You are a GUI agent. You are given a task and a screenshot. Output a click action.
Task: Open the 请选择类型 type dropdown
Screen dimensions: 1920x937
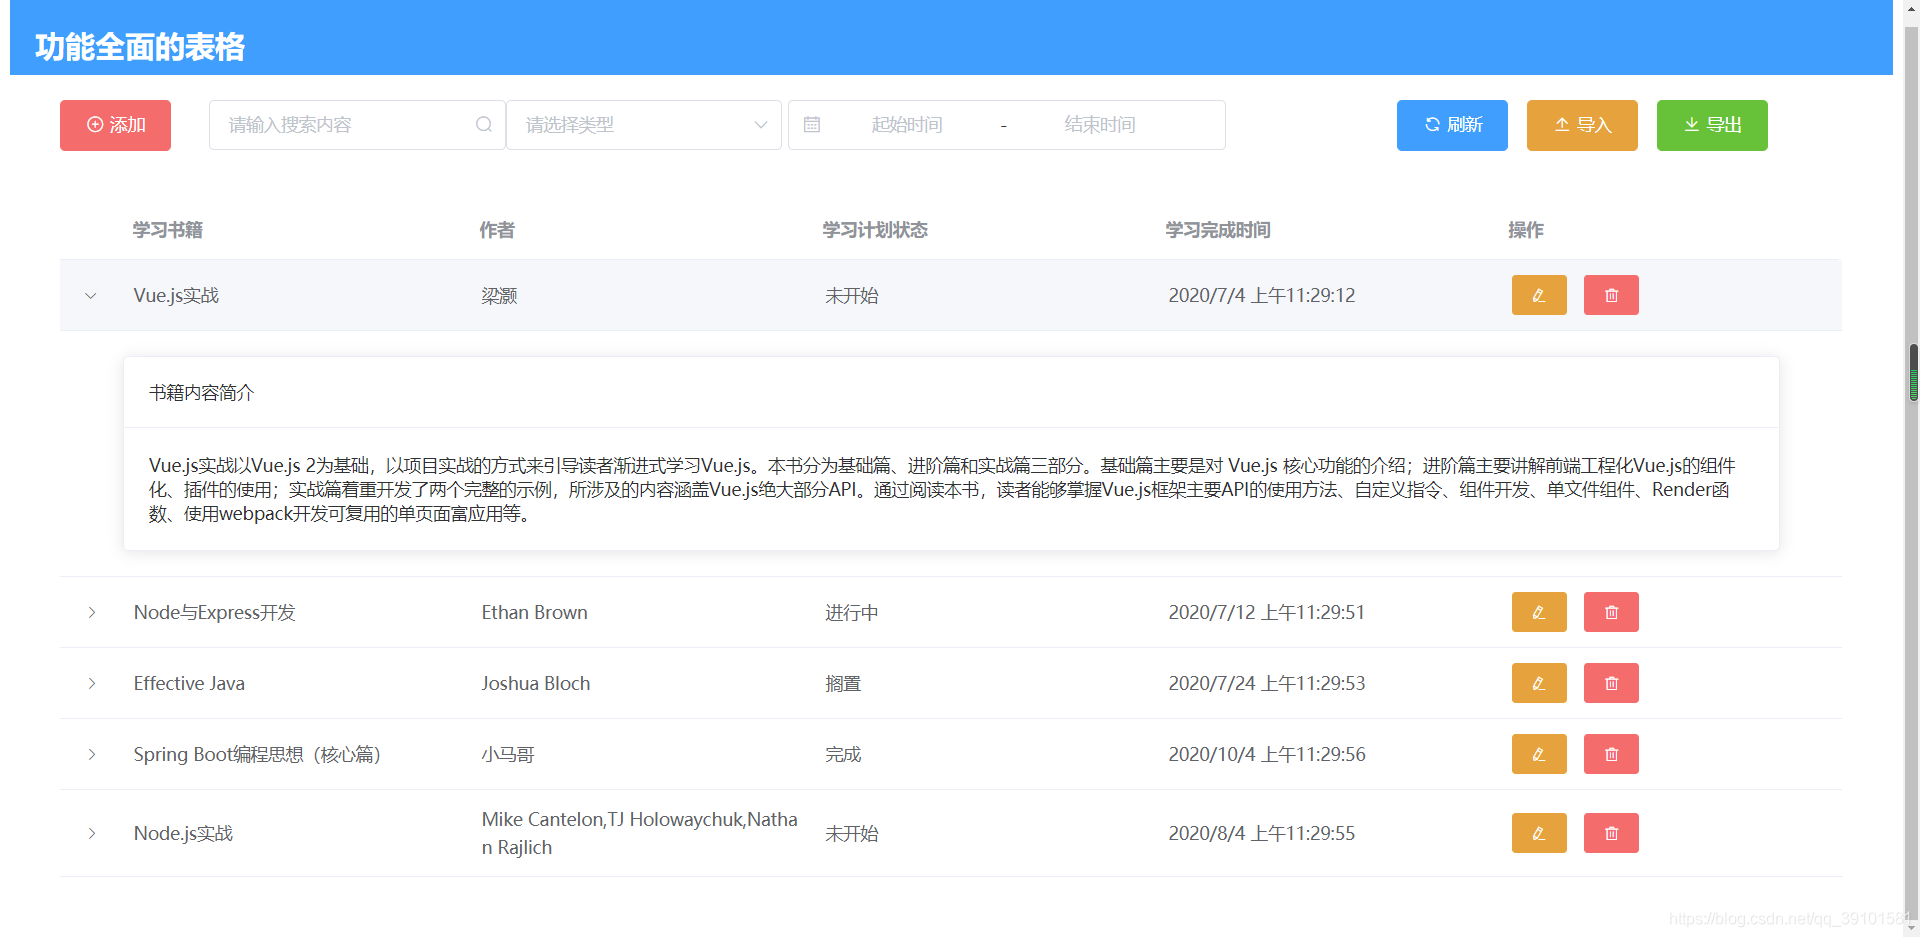click(644, 125)
